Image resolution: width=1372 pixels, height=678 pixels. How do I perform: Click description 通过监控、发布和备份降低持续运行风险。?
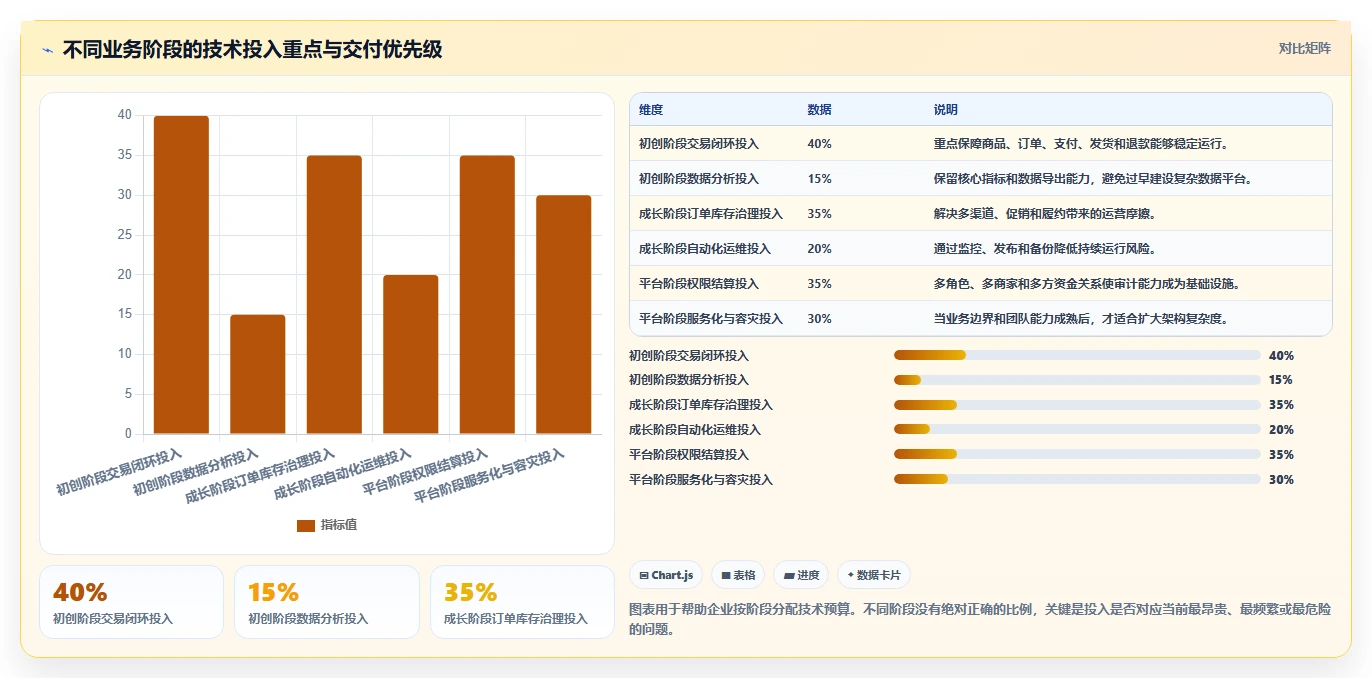pyautogui.click(x=1045, y=249)
